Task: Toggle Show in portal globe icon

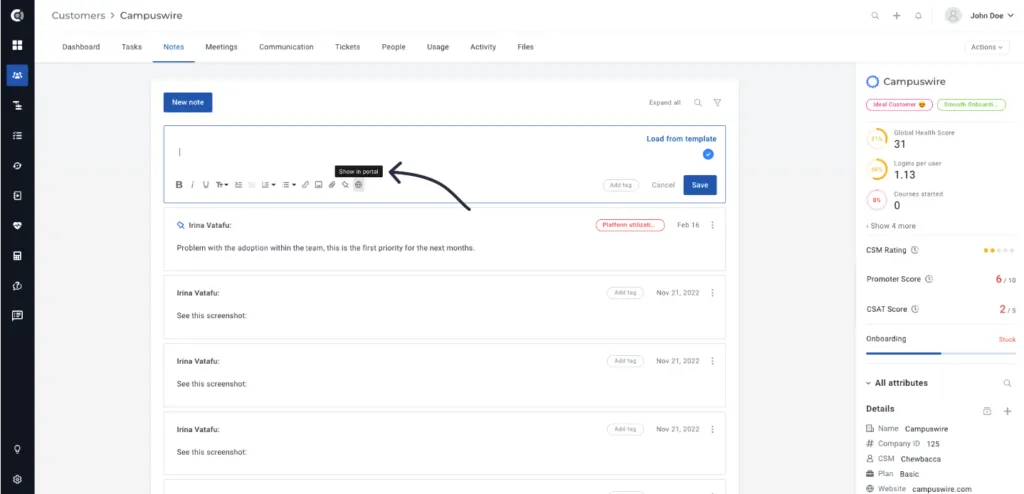Action: pos(359,185)
